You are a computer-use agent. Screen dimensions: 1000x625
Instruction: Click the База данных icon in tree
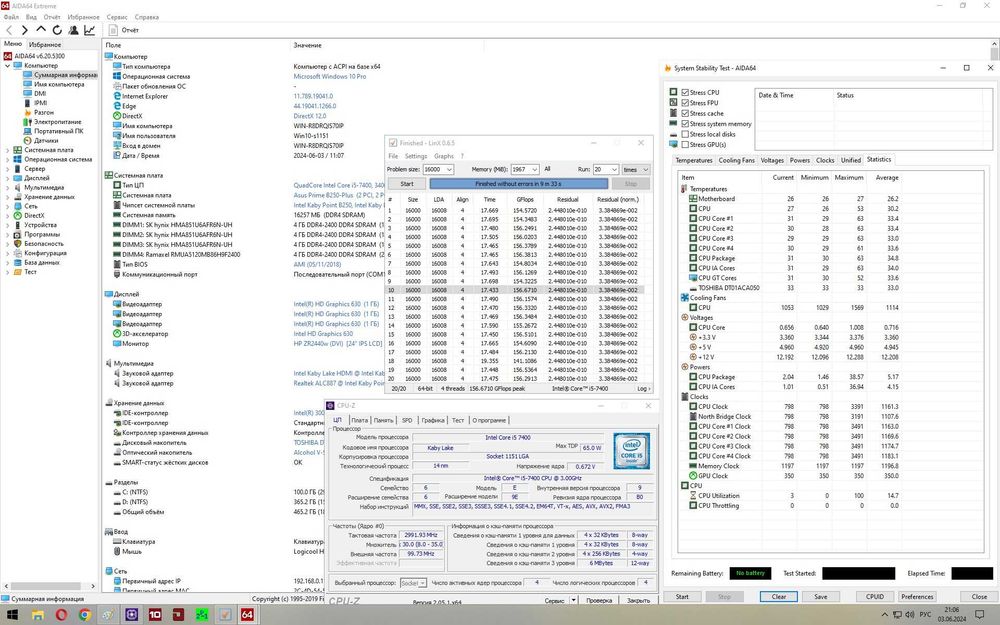tap(18, 262)
